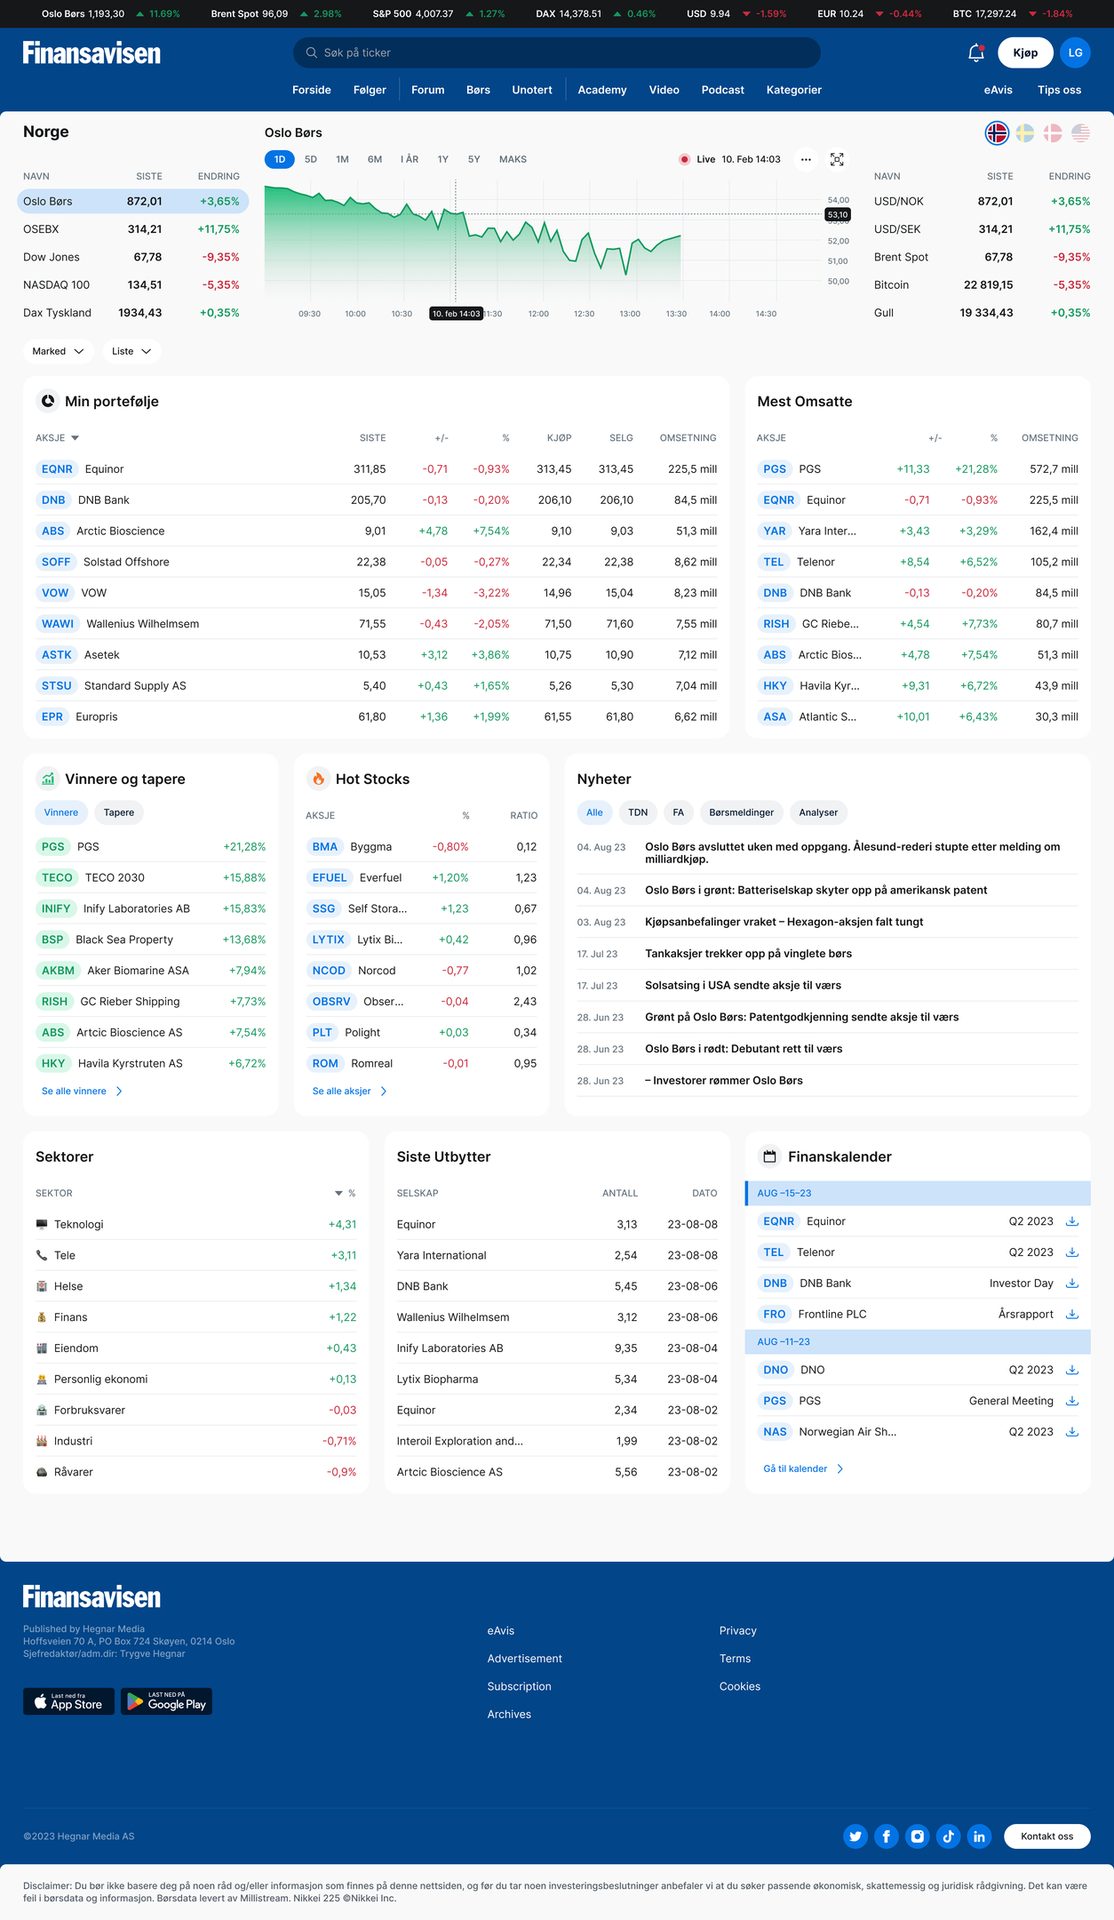Screen dimensions: 1114x1920
Task: Select the Danish flag market
Action: (1053, 132)
